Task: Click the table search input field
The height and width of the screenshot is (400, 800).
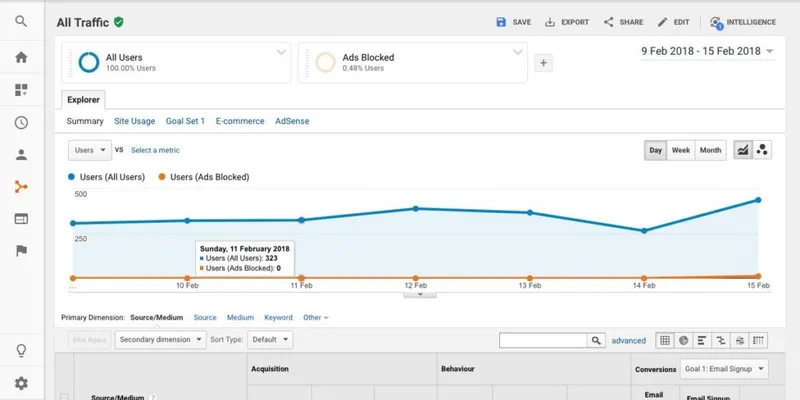Action: 543,340
